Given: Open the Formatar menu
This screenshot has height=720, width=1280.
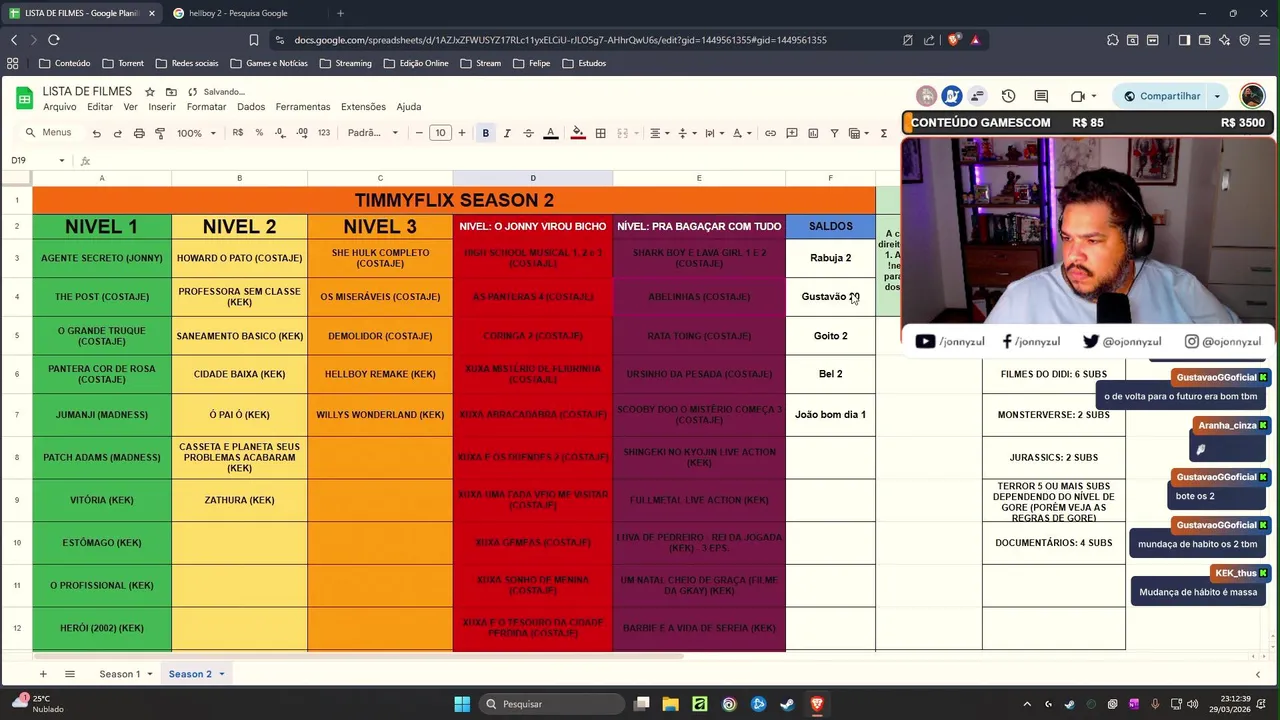Looking at the screenshot, I should click(206, 107).
